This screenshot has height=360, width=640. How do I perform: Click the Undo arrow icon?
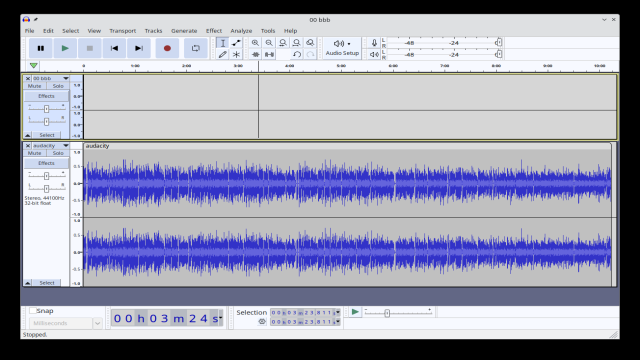(x=297, y=54)
